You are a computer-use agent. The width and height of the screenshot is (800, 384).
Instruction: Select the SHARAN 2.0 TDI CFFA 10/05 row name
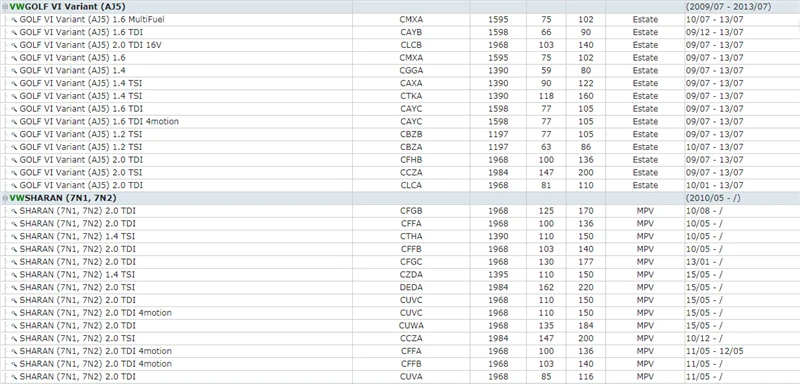click(x=78, y=223)
